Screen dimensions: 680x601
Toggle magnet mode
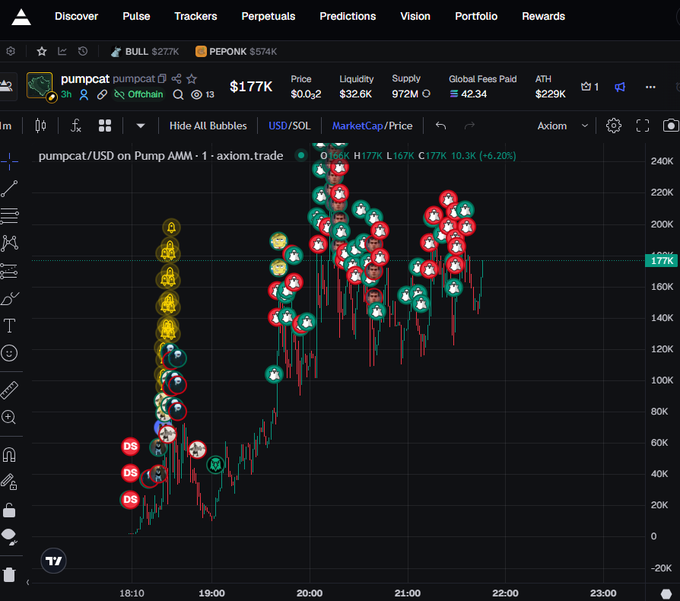(x=10, y=454)
